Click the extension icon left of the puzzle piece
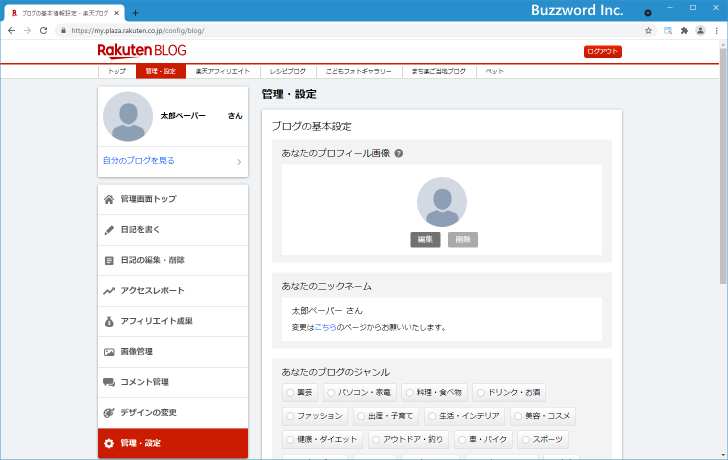 [x=668, y=31]
